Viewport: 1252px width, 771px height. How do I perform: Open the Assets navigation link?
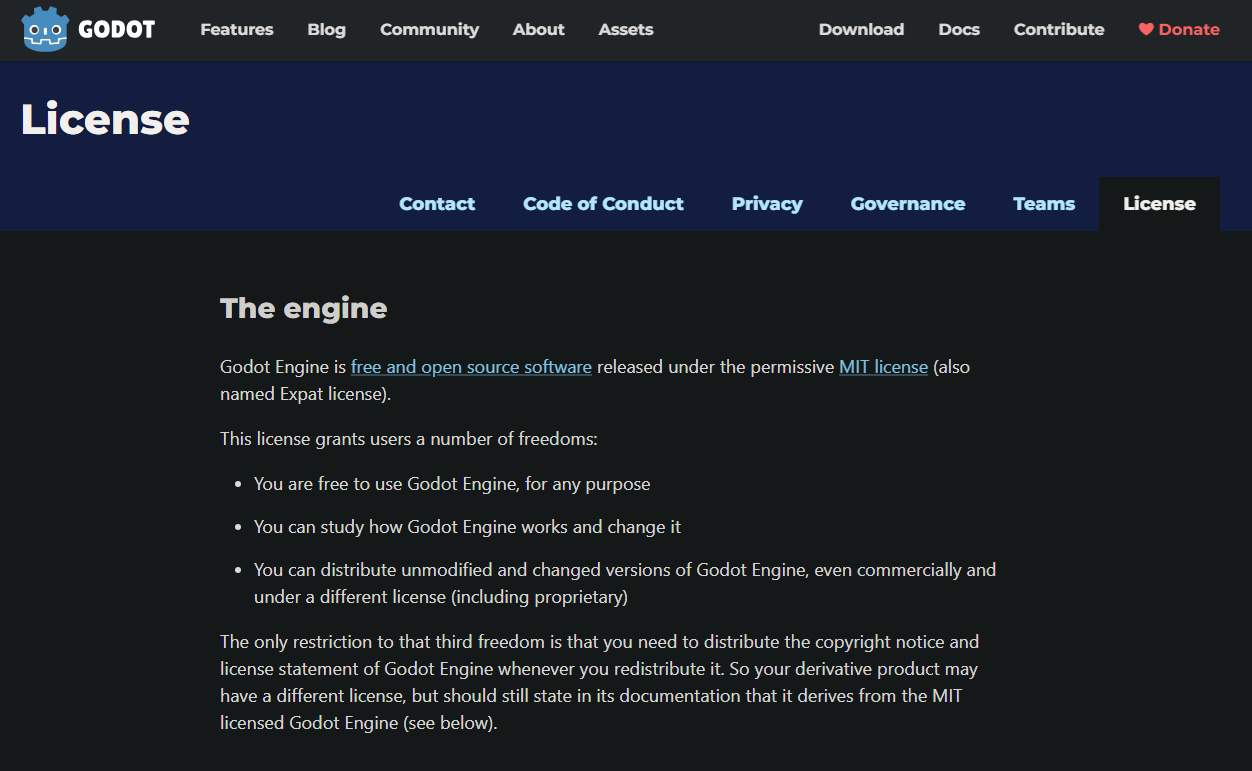(626, 30)
